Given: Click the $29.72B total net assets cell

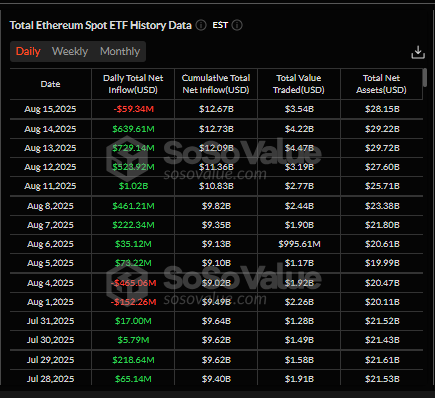Looking at the screenshot, I should (x=382, y=148).
